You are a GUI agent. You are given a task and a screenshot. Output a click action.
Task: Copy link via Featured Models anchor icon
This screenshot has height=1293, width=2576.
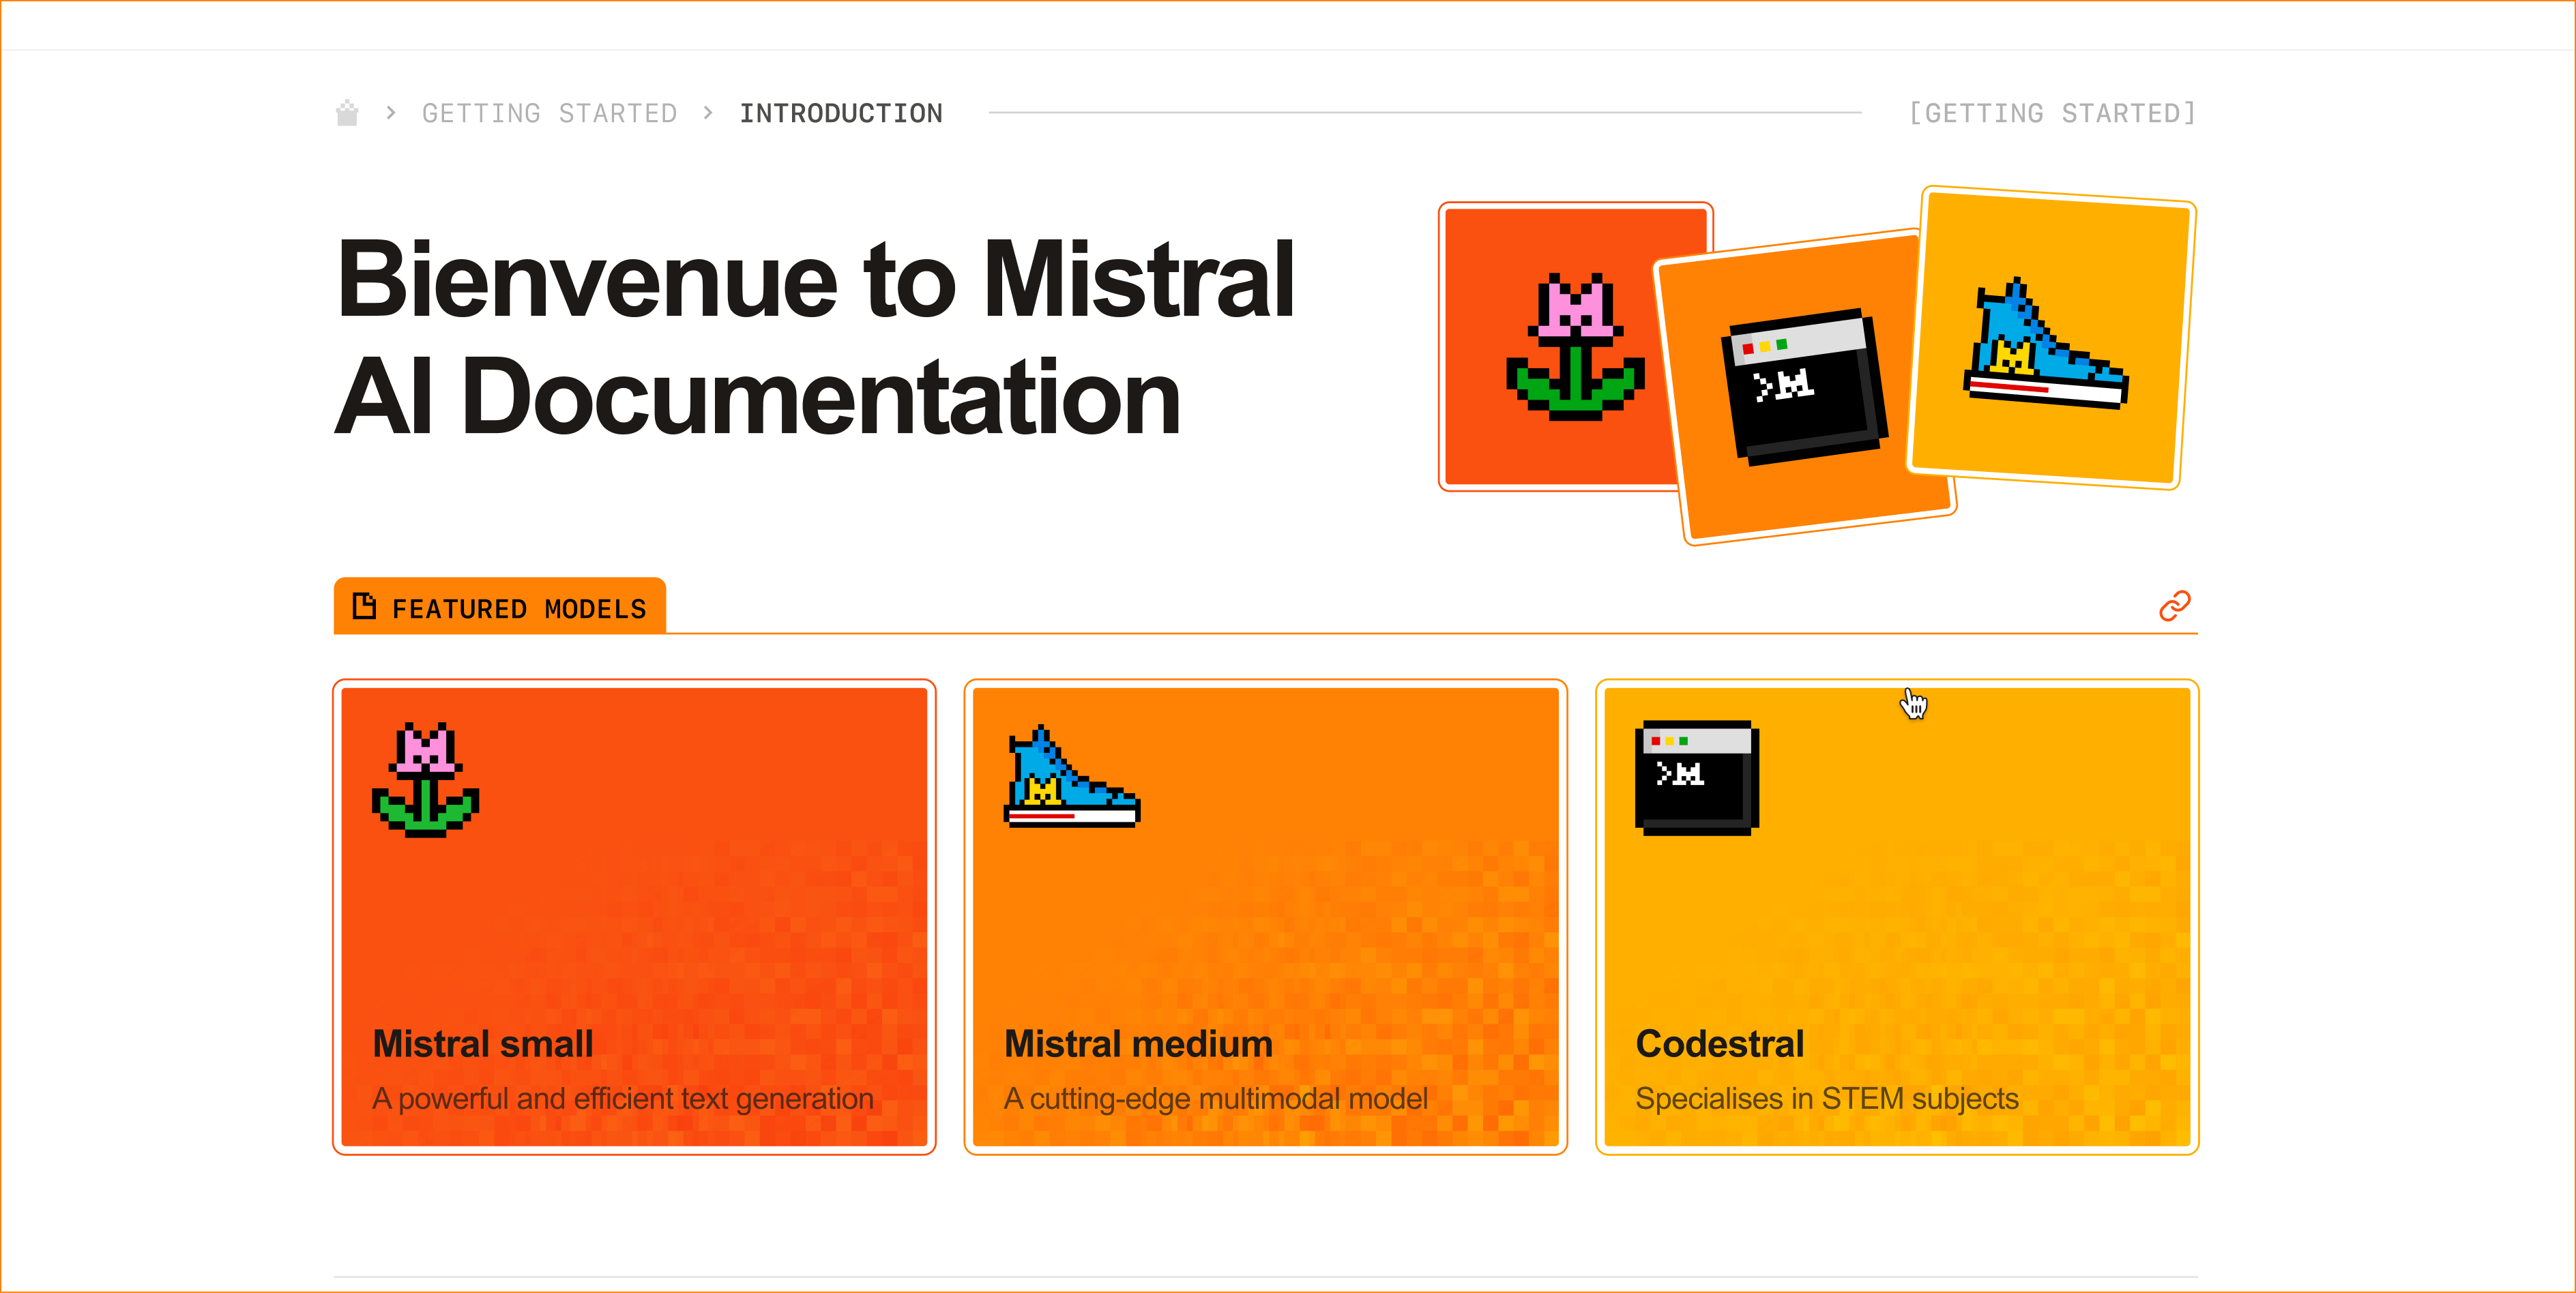[2174, 606]
